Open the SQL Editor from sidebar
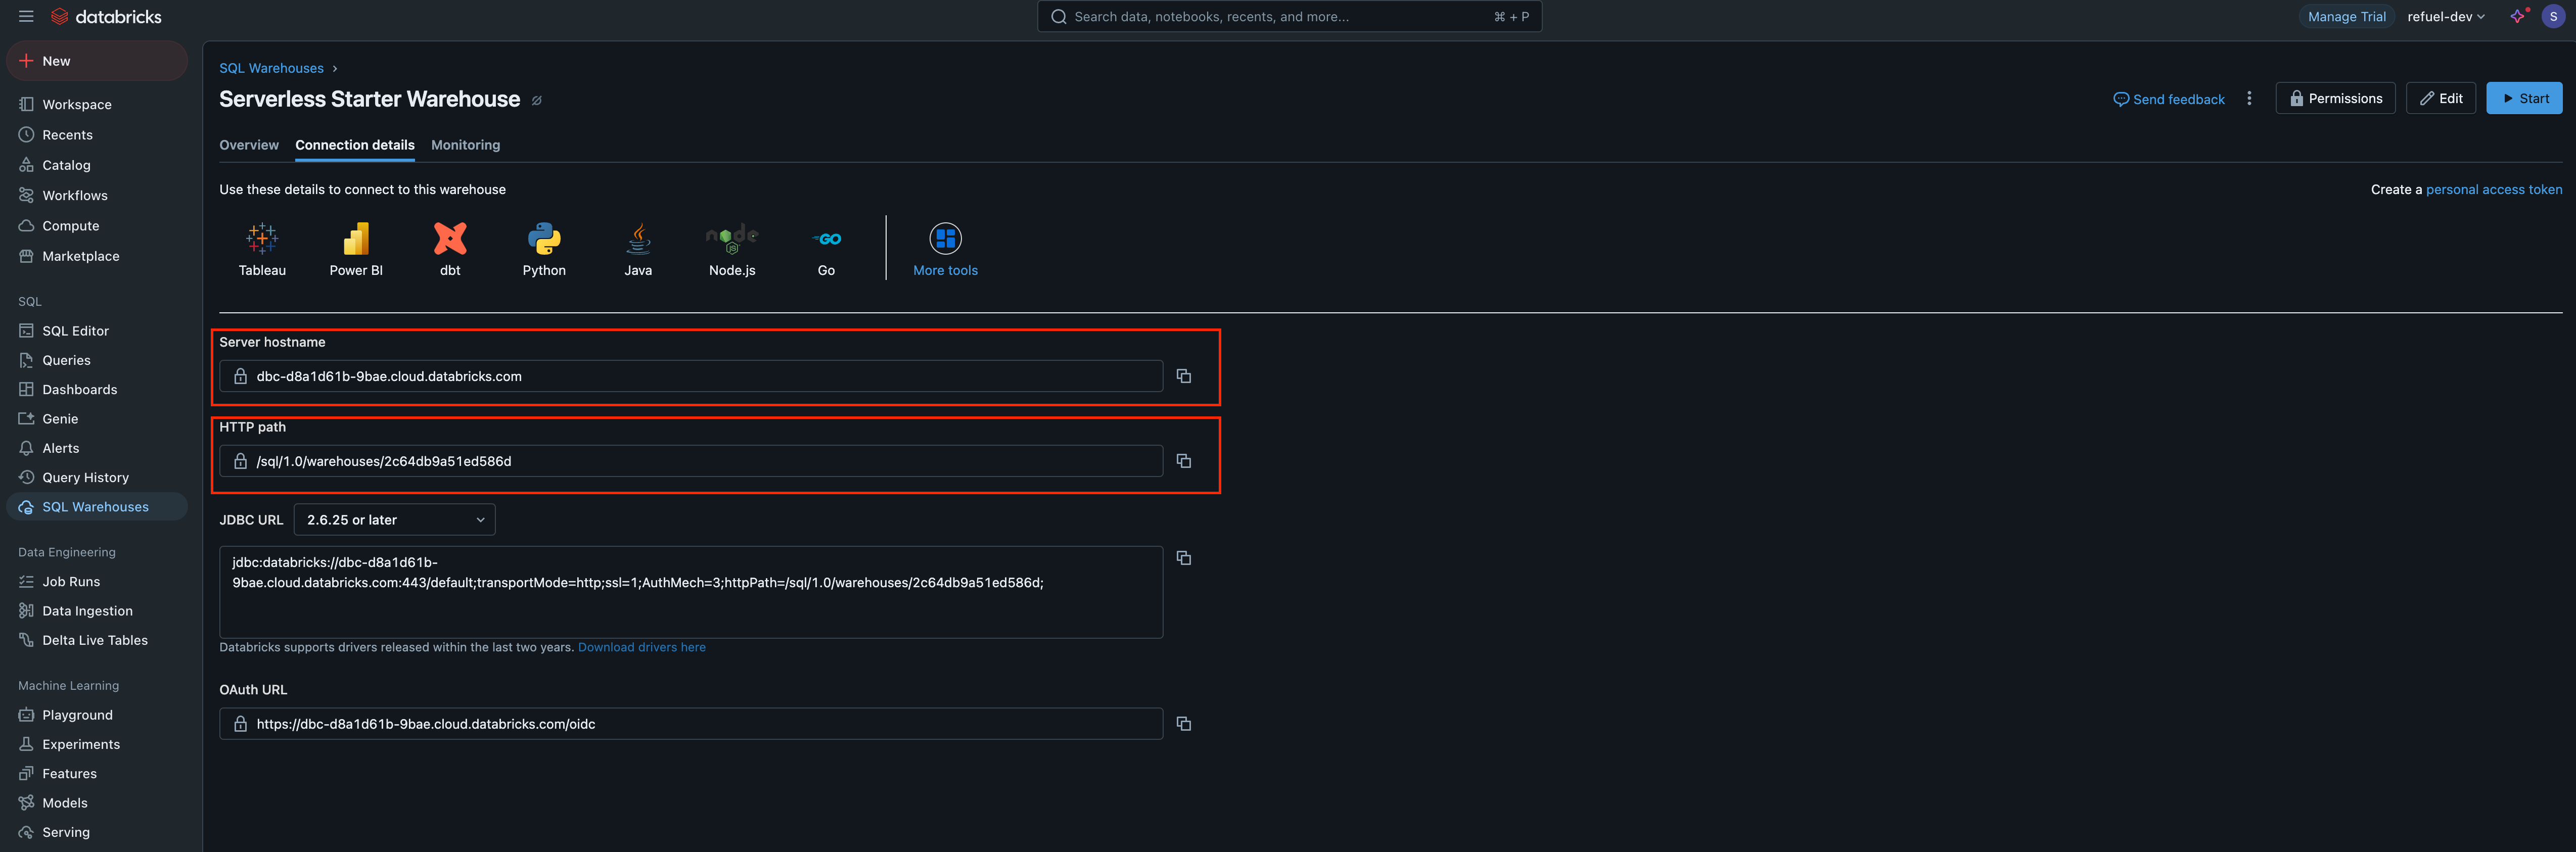Viewport: 2576px width, 852px height. pos(75,330)
